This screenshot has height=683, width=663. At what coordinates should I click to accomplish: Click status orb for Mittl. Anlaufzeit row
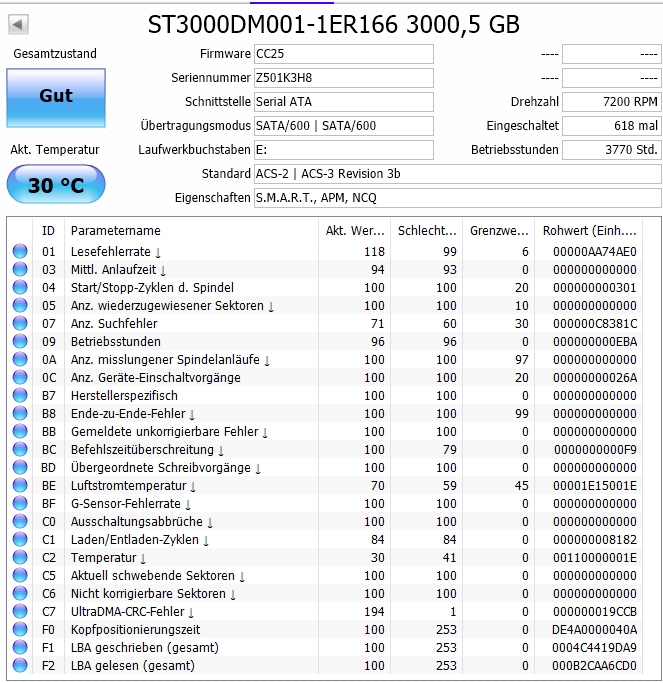click(x=20, y=269)
